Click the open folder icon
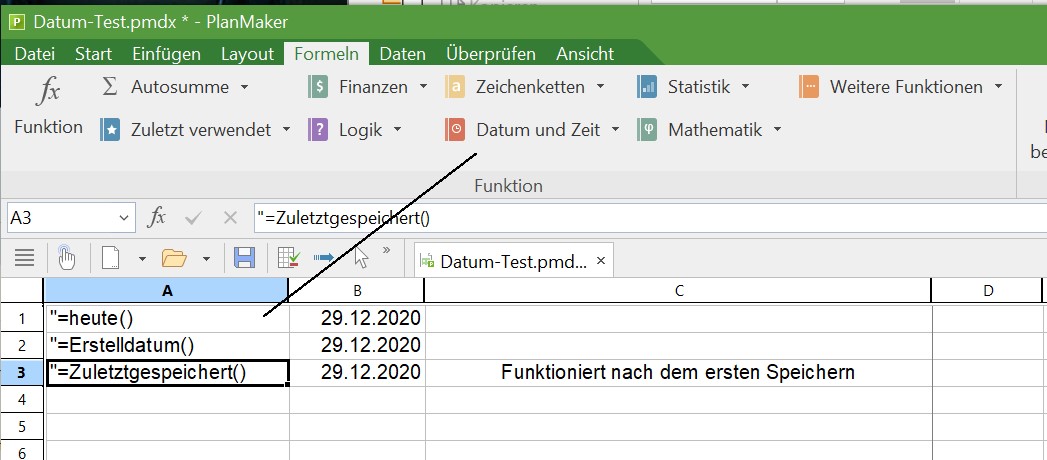The image size is (1047, 460). pos(175,258)
